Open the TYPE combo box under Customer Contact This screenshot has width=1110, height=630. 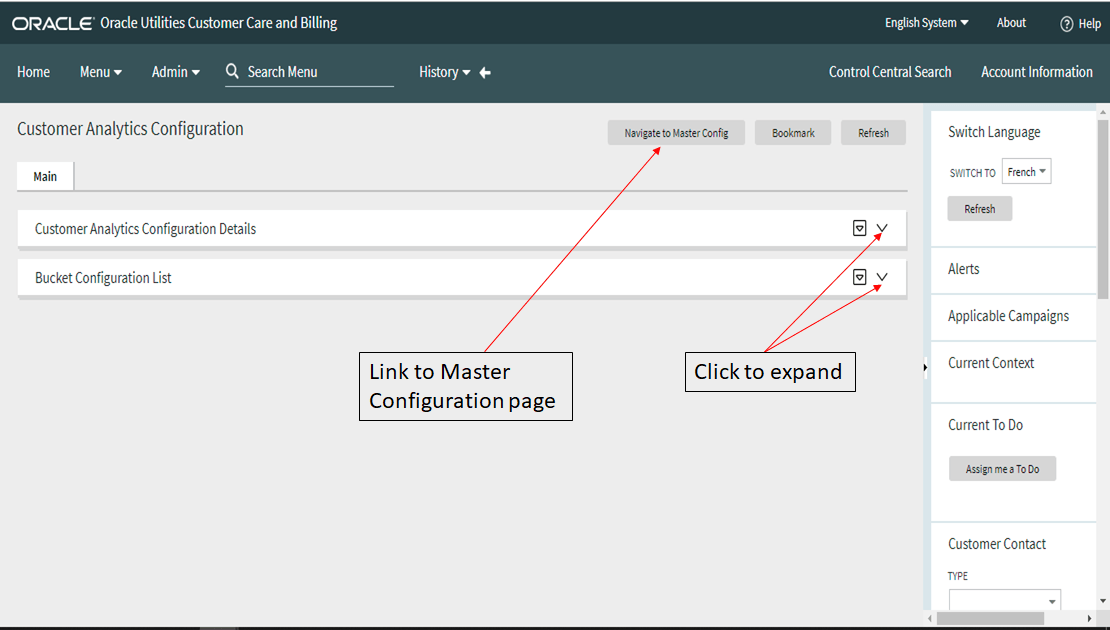(1004, 598)
